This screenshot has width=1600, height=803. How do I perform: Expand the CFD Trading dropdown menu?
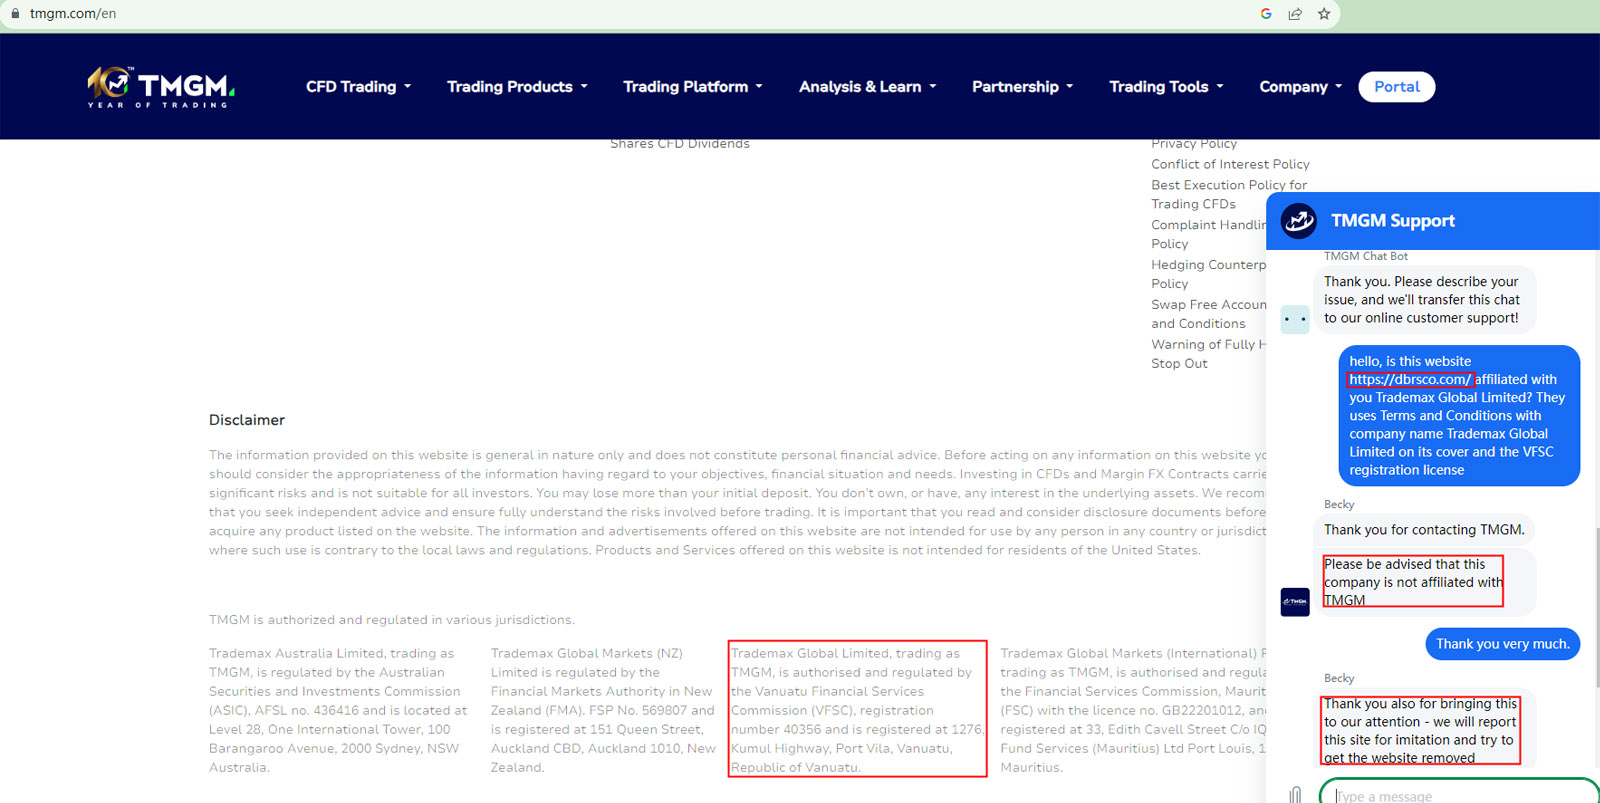(x=359, y=87)
